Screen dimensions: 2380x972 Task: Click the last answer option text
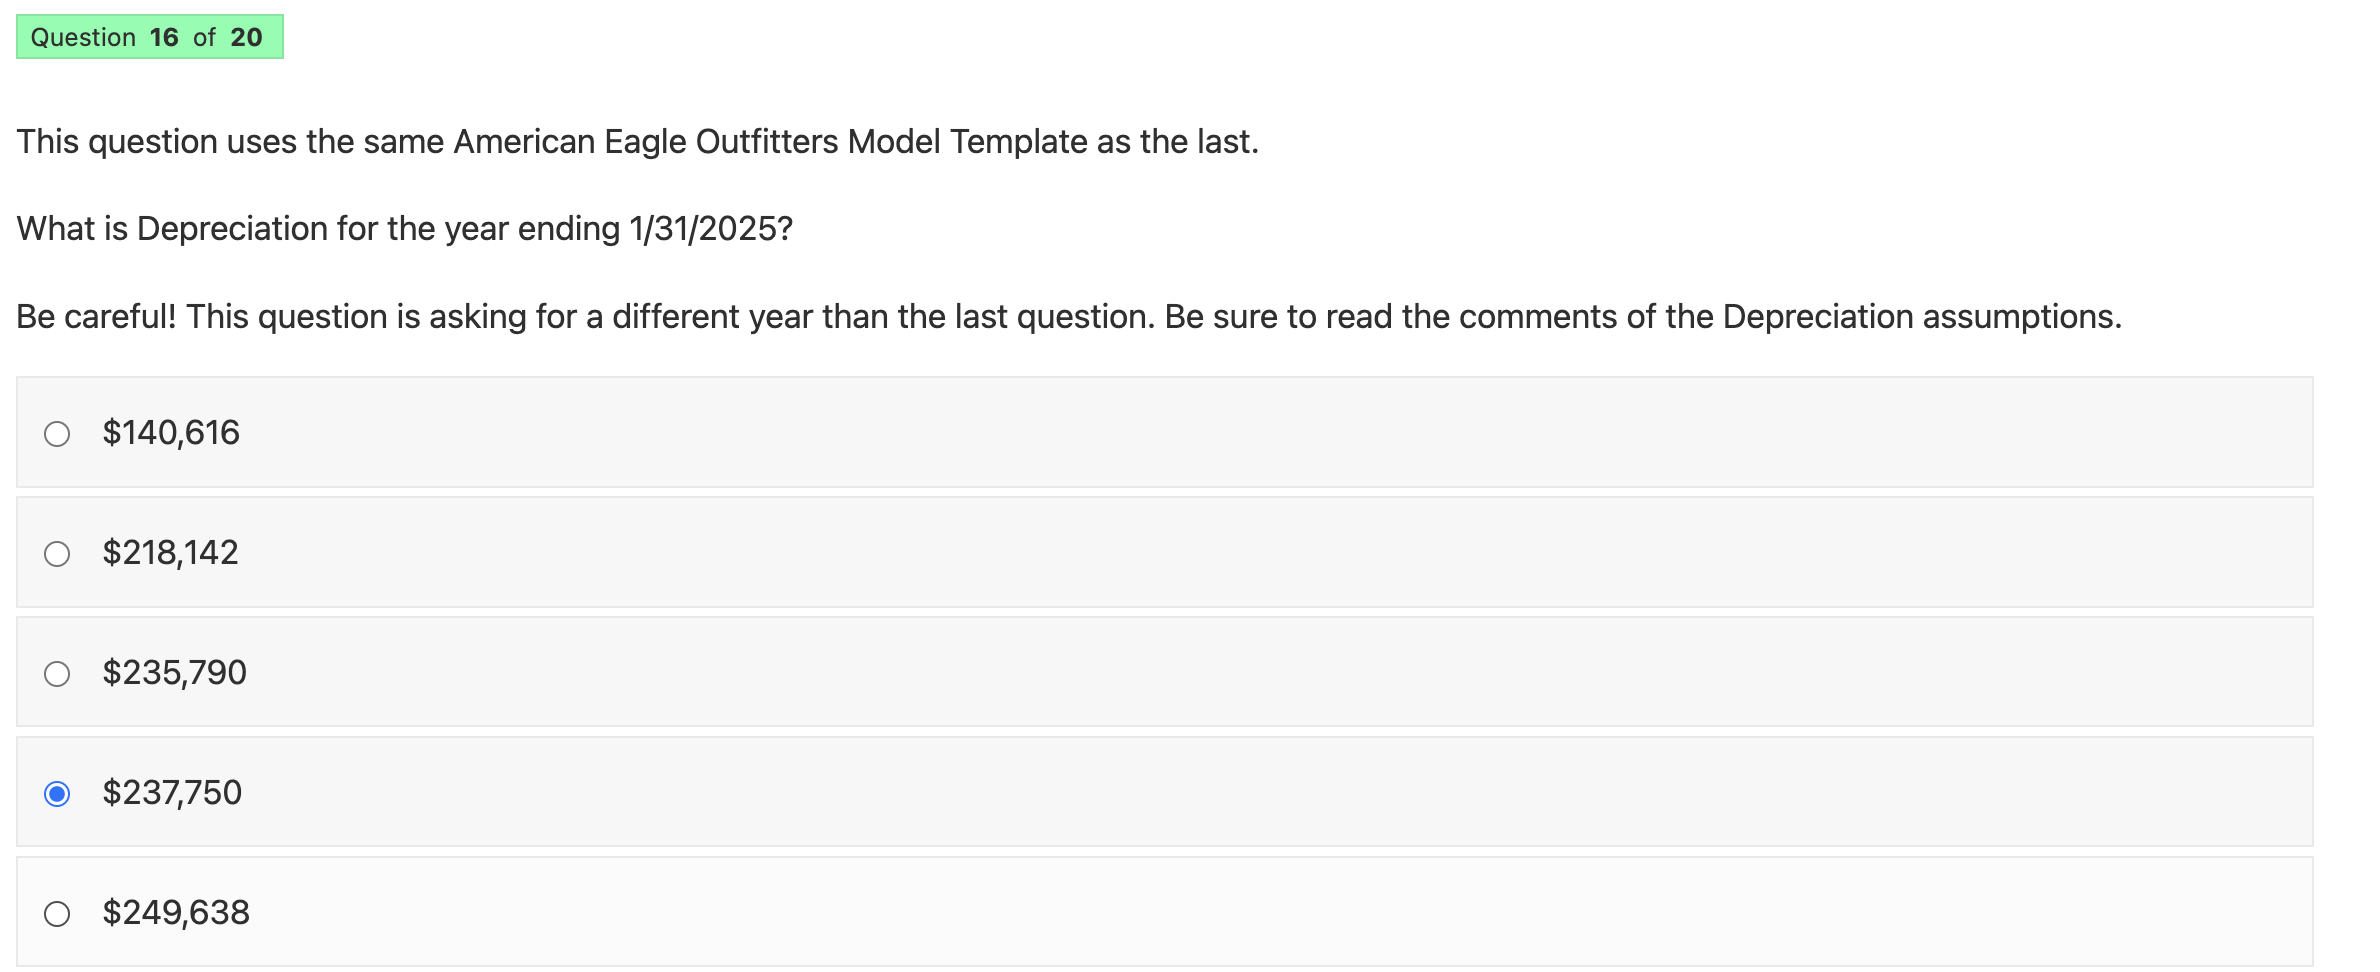(x=175, y=912)
